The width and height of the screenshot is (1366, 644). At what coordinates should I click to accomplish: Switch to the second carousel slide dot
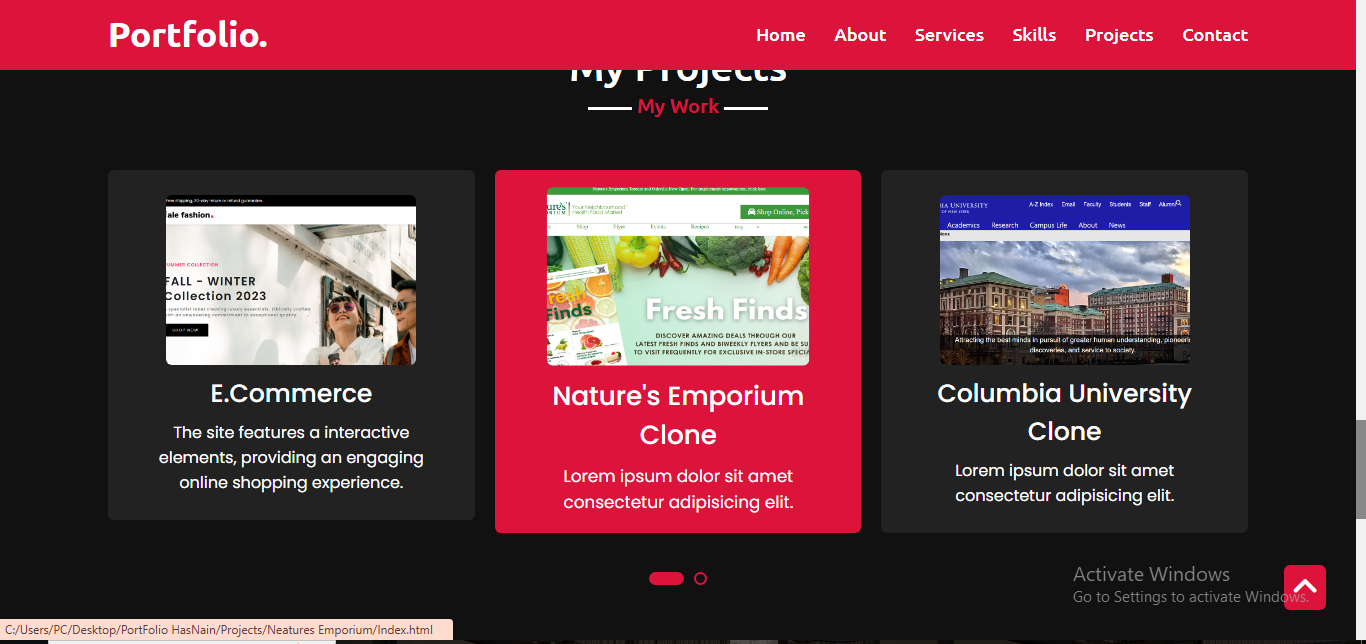[700, 578]
